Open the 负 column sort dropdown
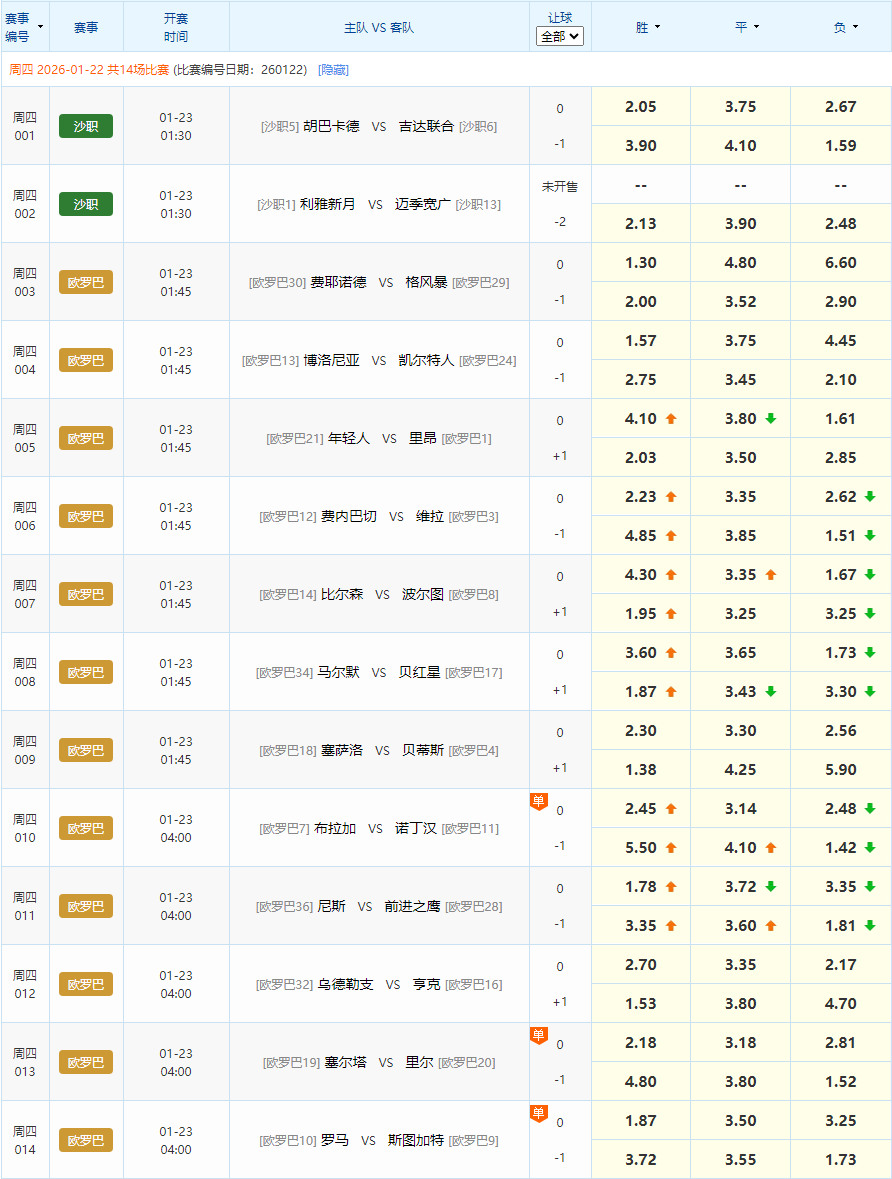 click(845, 27)
